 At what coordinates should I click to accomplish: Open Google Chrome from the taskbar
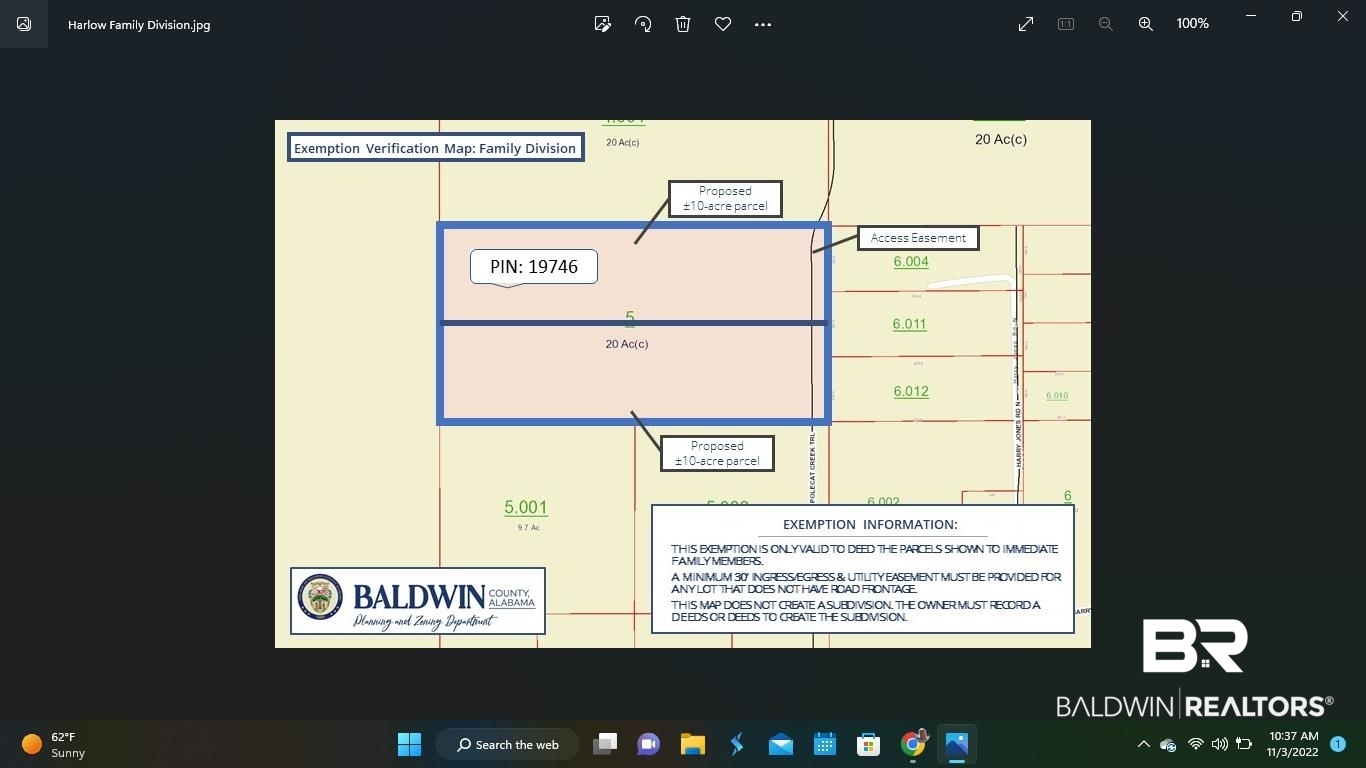tap(913, 744)
